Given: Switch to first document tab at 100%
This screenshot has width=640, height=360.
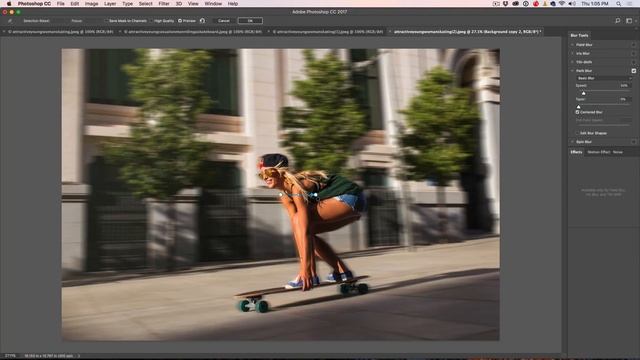Looking at the screenshot, I should click(60, 31).
